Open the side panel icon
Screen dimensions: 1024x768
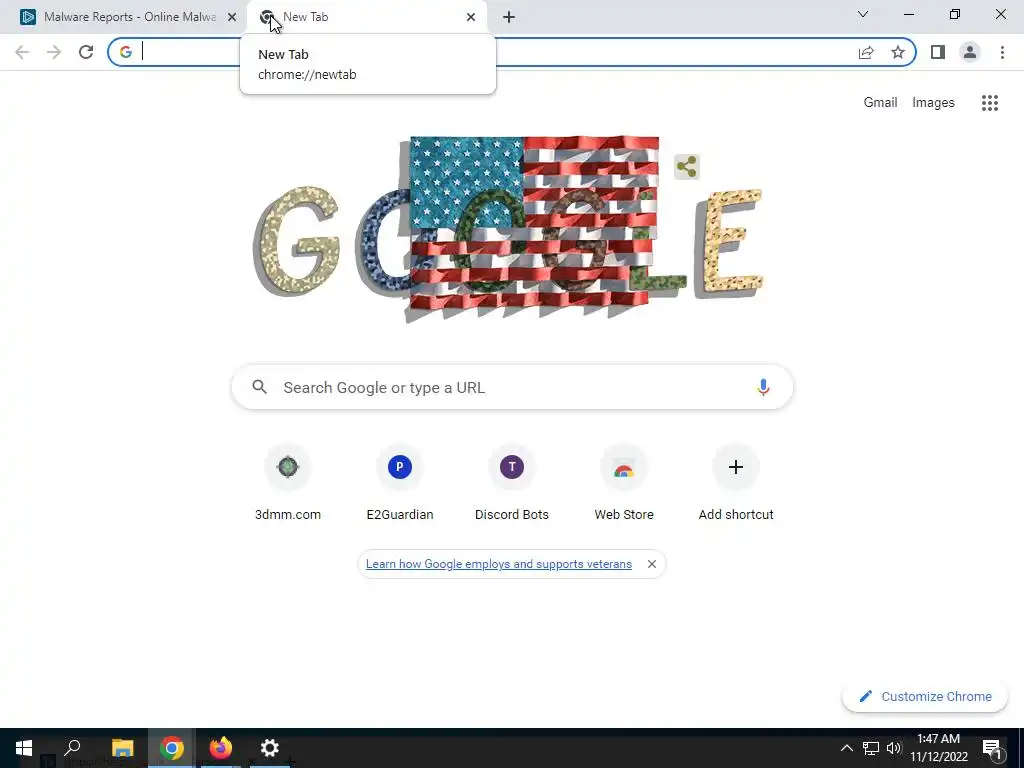tap(938, 52)
